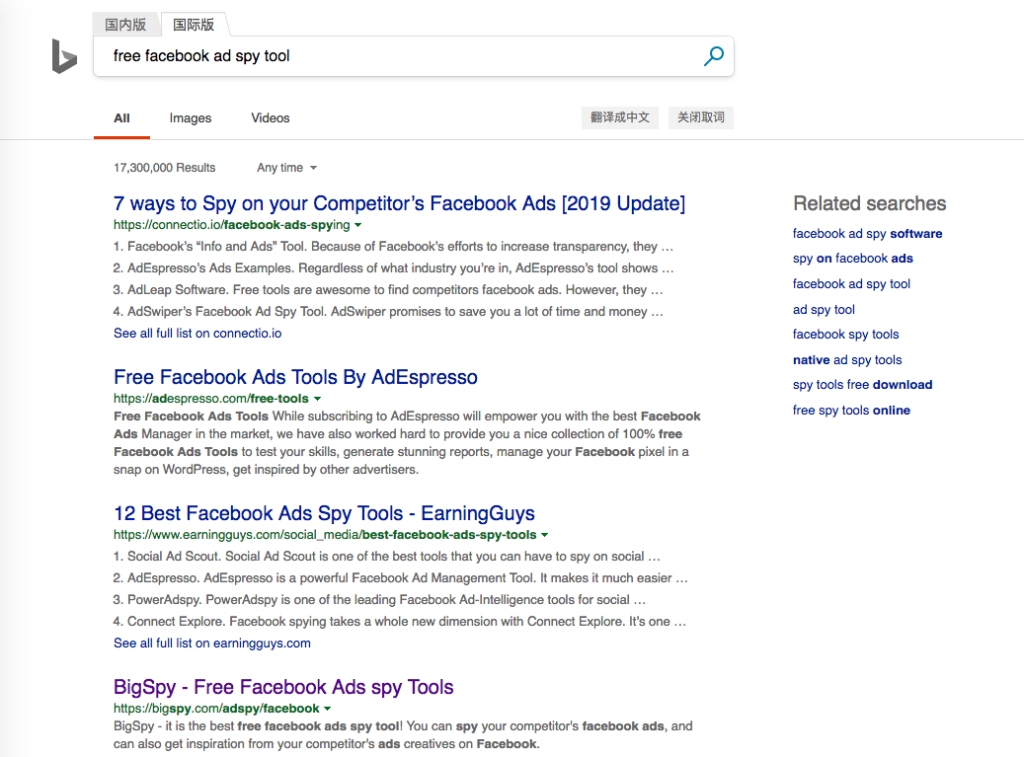Click the '4. Connect Explore' line
This screenshot has width=1024, height=757.
tap(400, 622)
